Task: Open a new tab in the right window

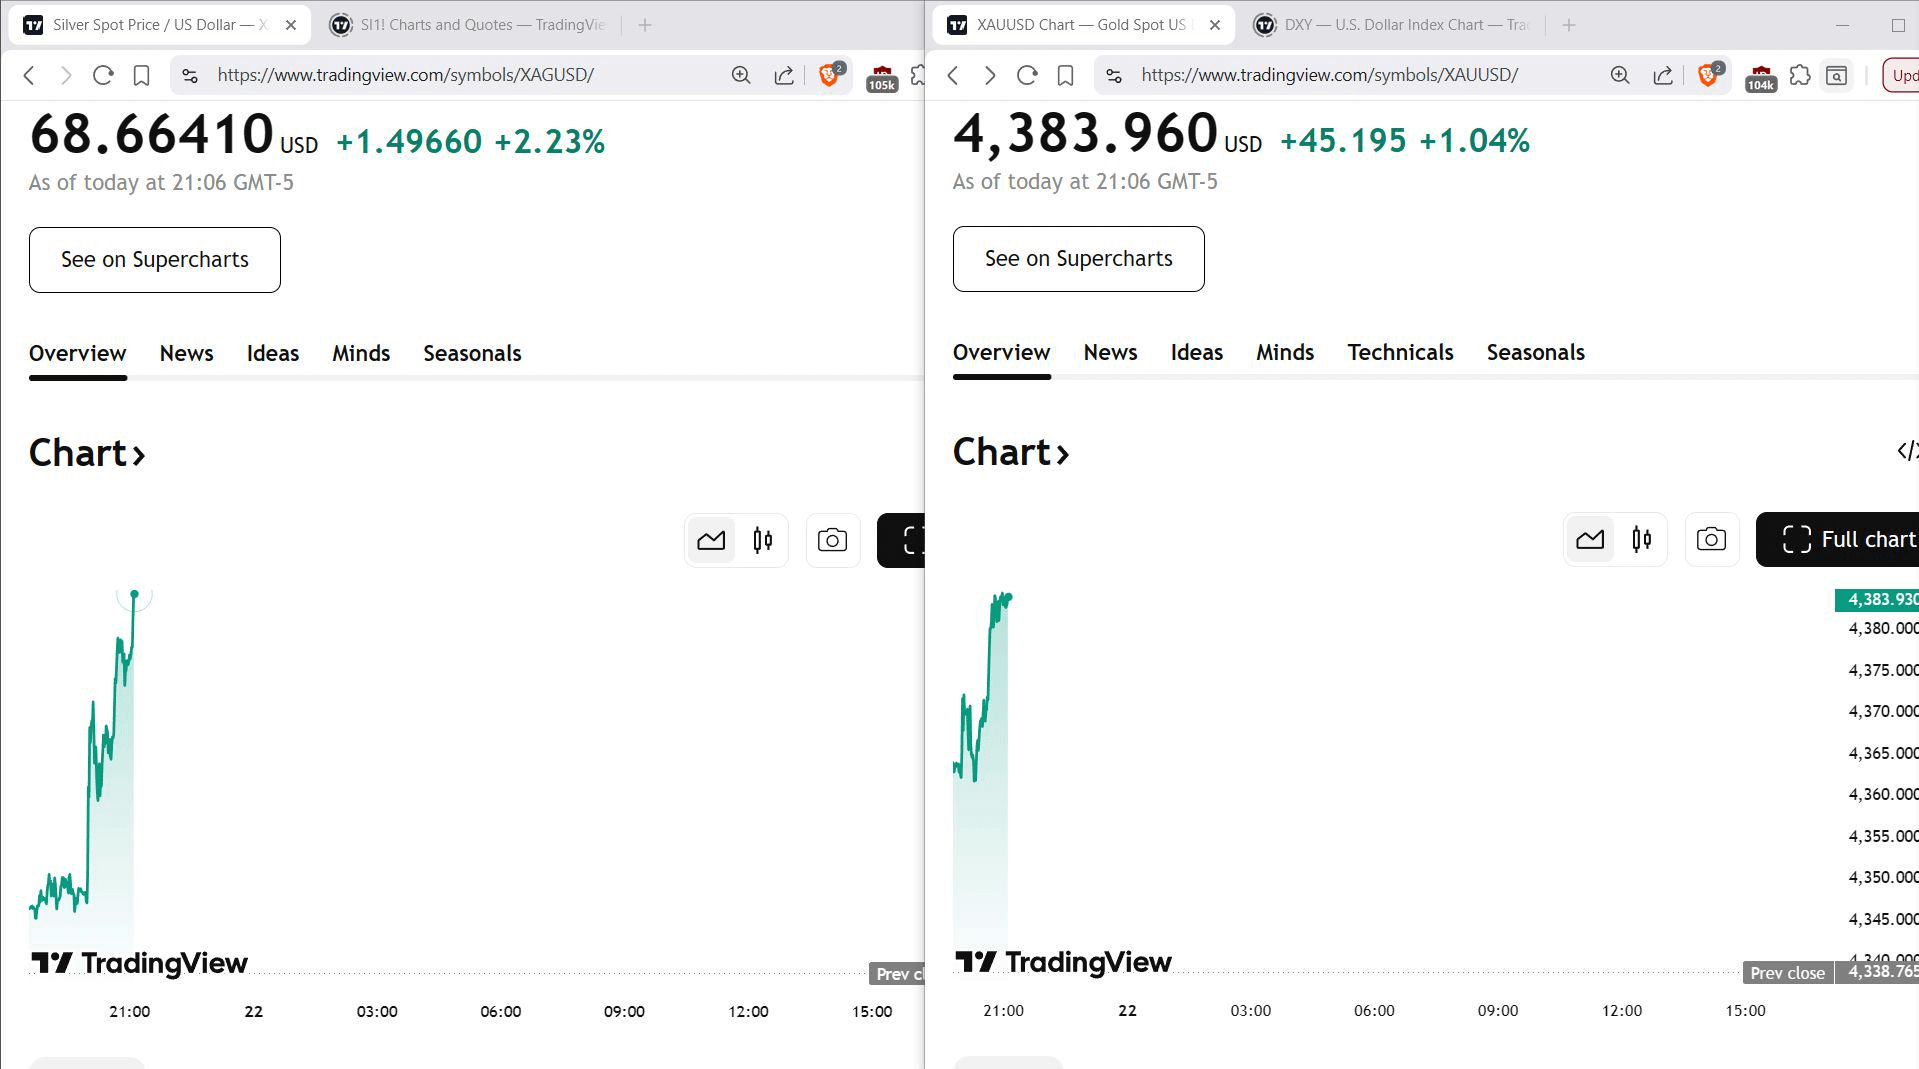Action: (1568, 25)
